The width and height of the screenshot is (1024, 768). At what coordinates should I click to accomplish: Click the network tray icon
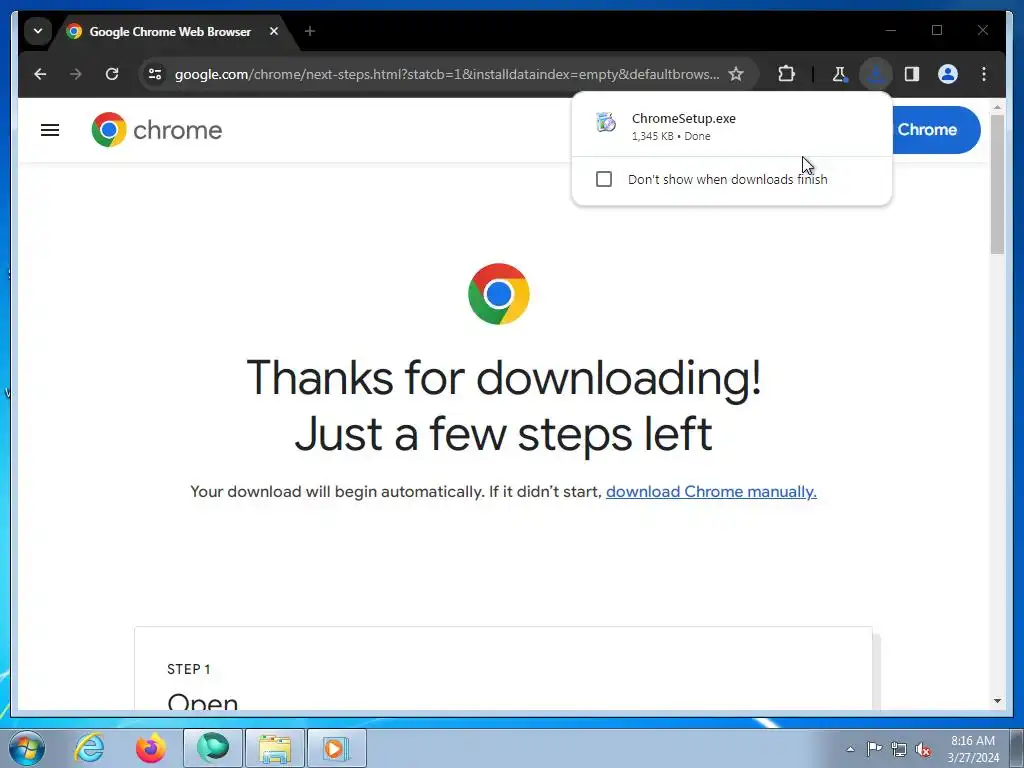tap(899, 749)
